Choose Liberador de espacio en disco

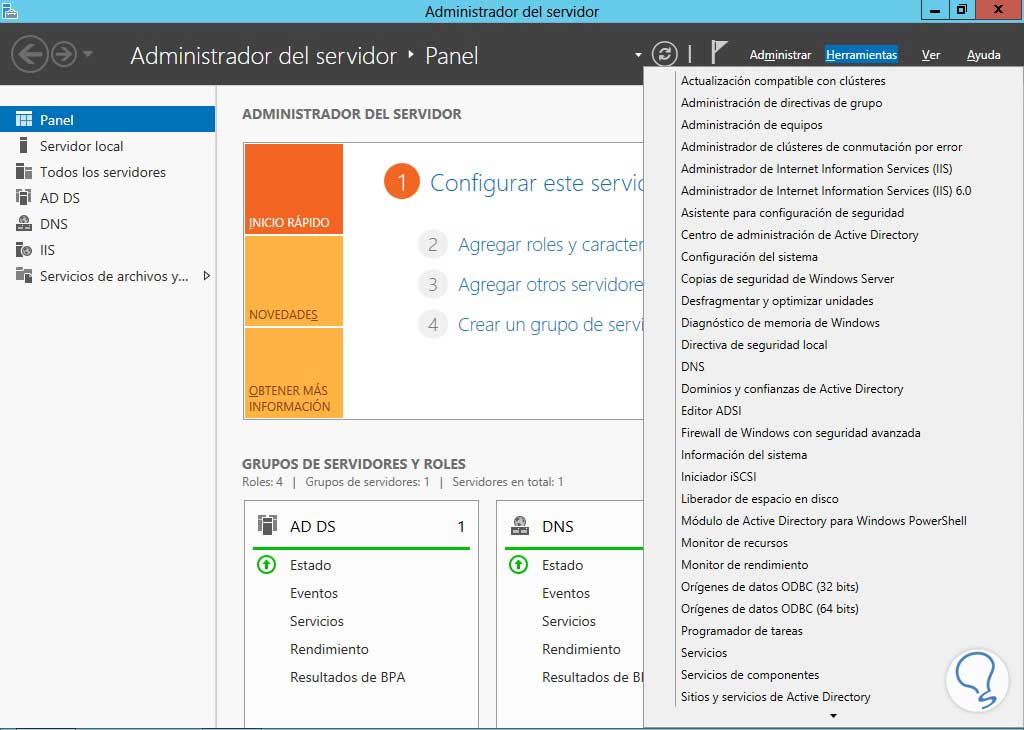760,499
